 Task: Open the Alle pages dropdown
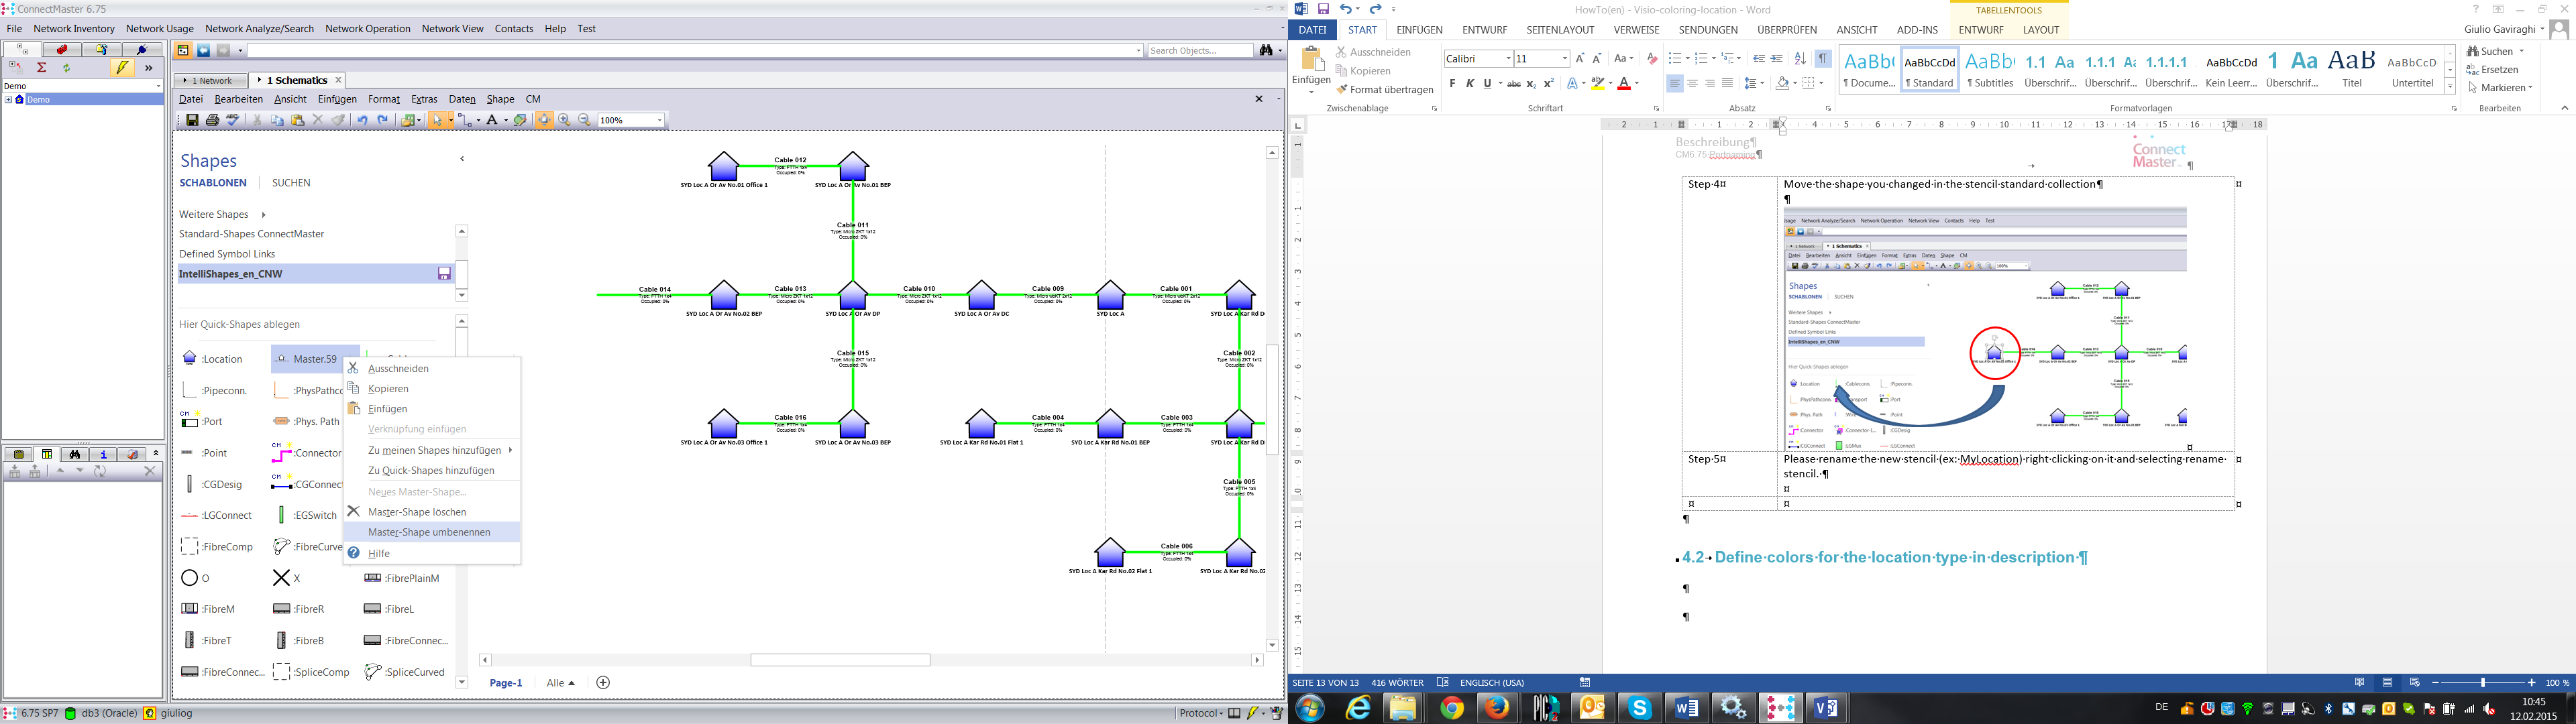pyautogui.click(x=561, y=683)
